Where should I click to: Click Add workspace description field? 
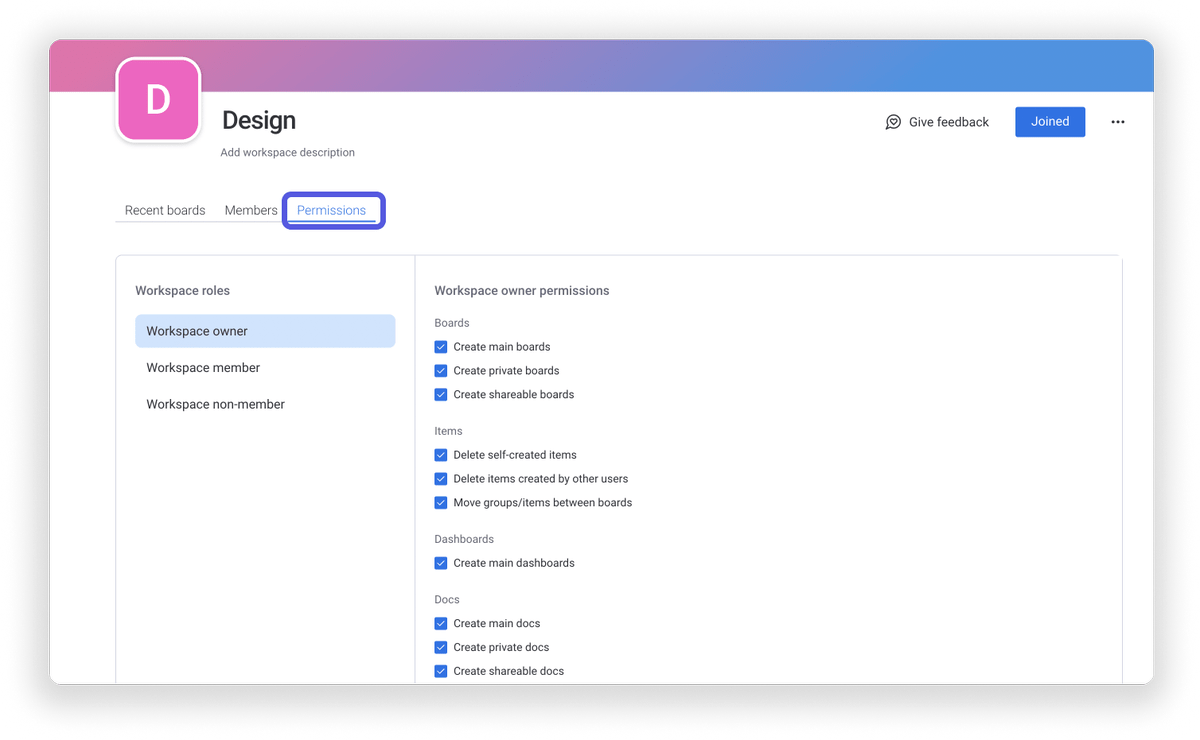(288, 153)
